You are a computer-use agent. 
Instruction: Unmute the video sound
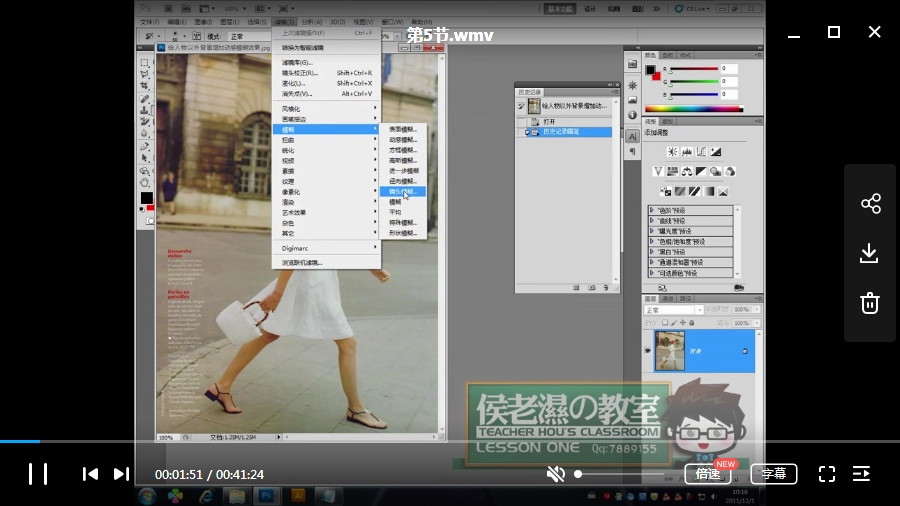[556, 474]
